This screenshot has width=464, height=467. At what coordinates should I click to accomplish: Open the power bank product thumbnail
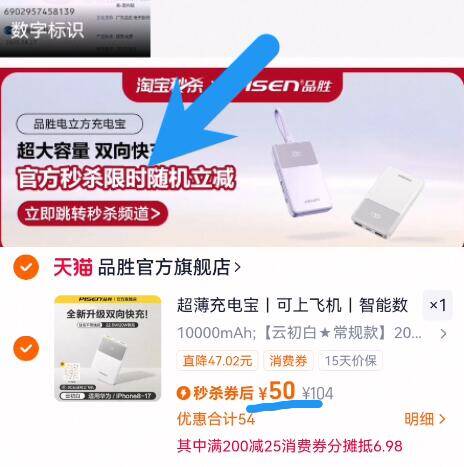click(x=108, y=348)
